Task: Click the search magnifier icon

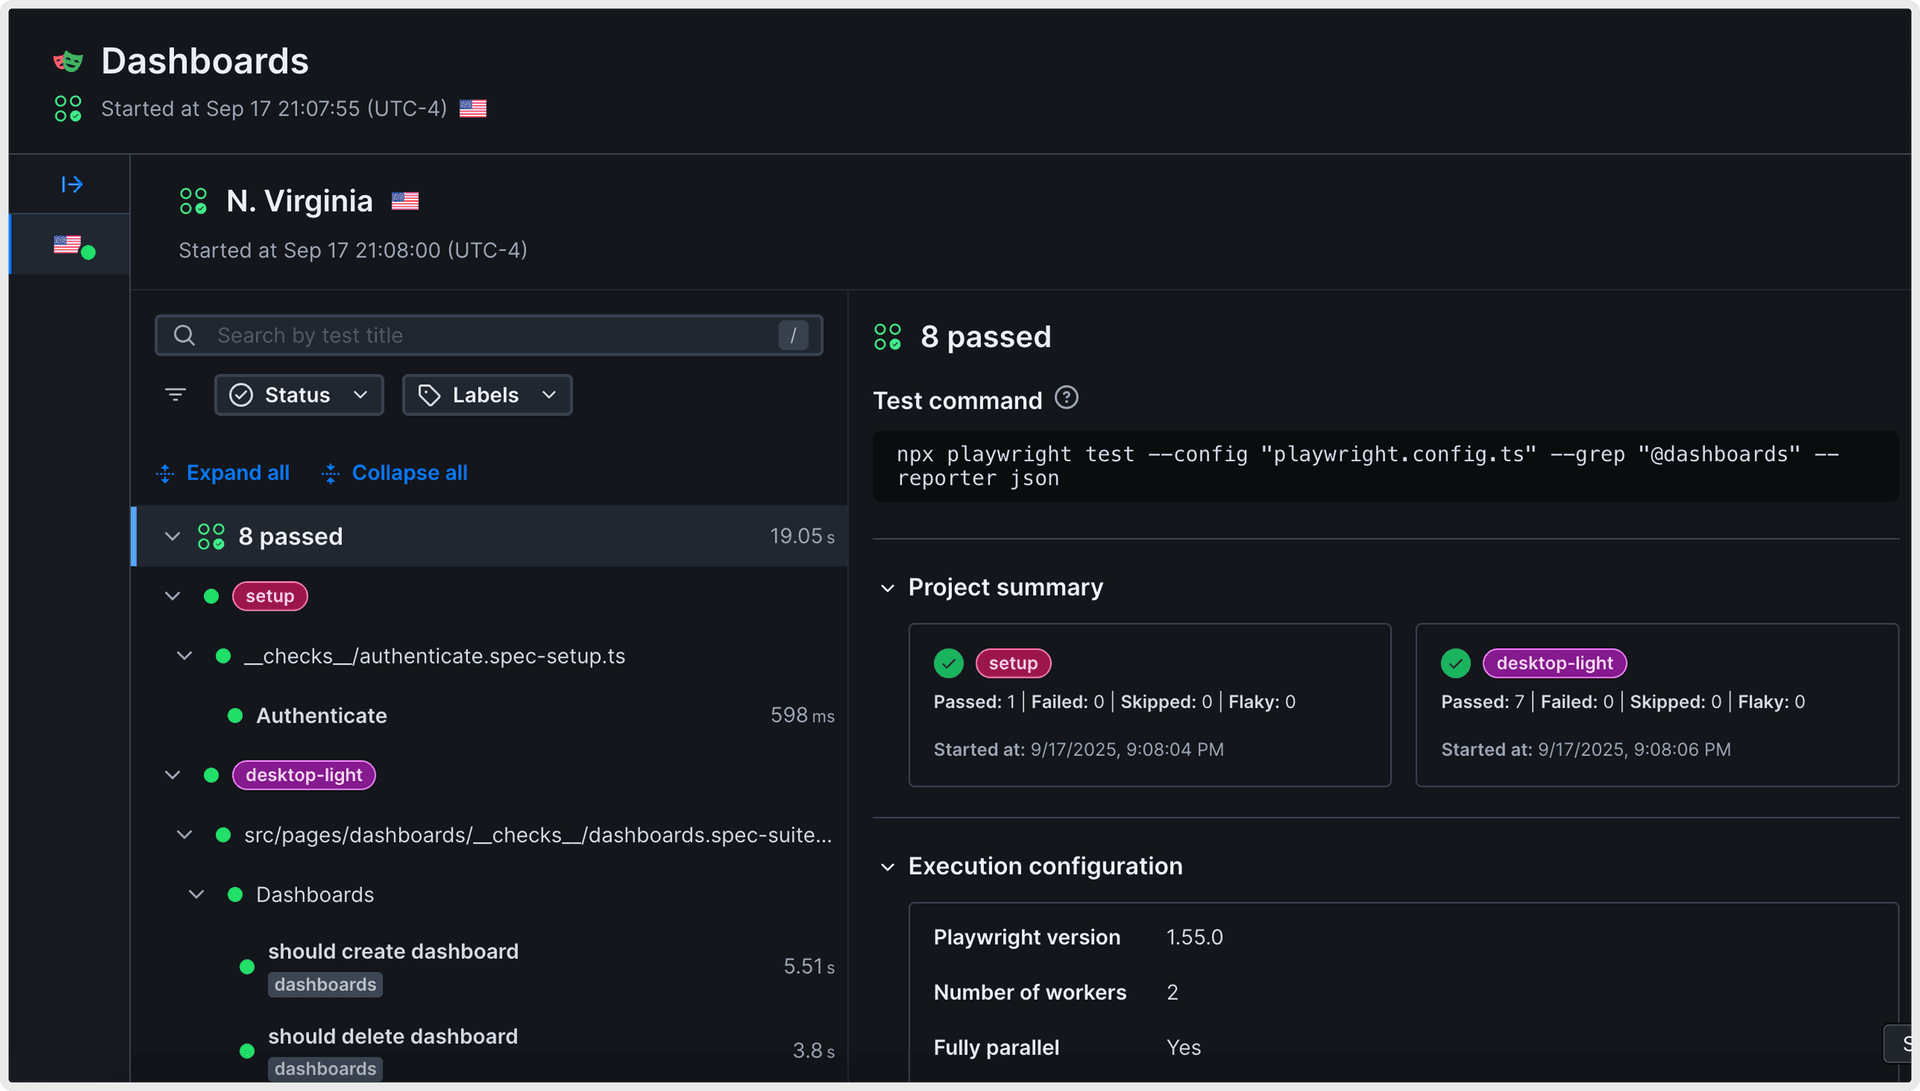Action: click(x=184, y=336)
